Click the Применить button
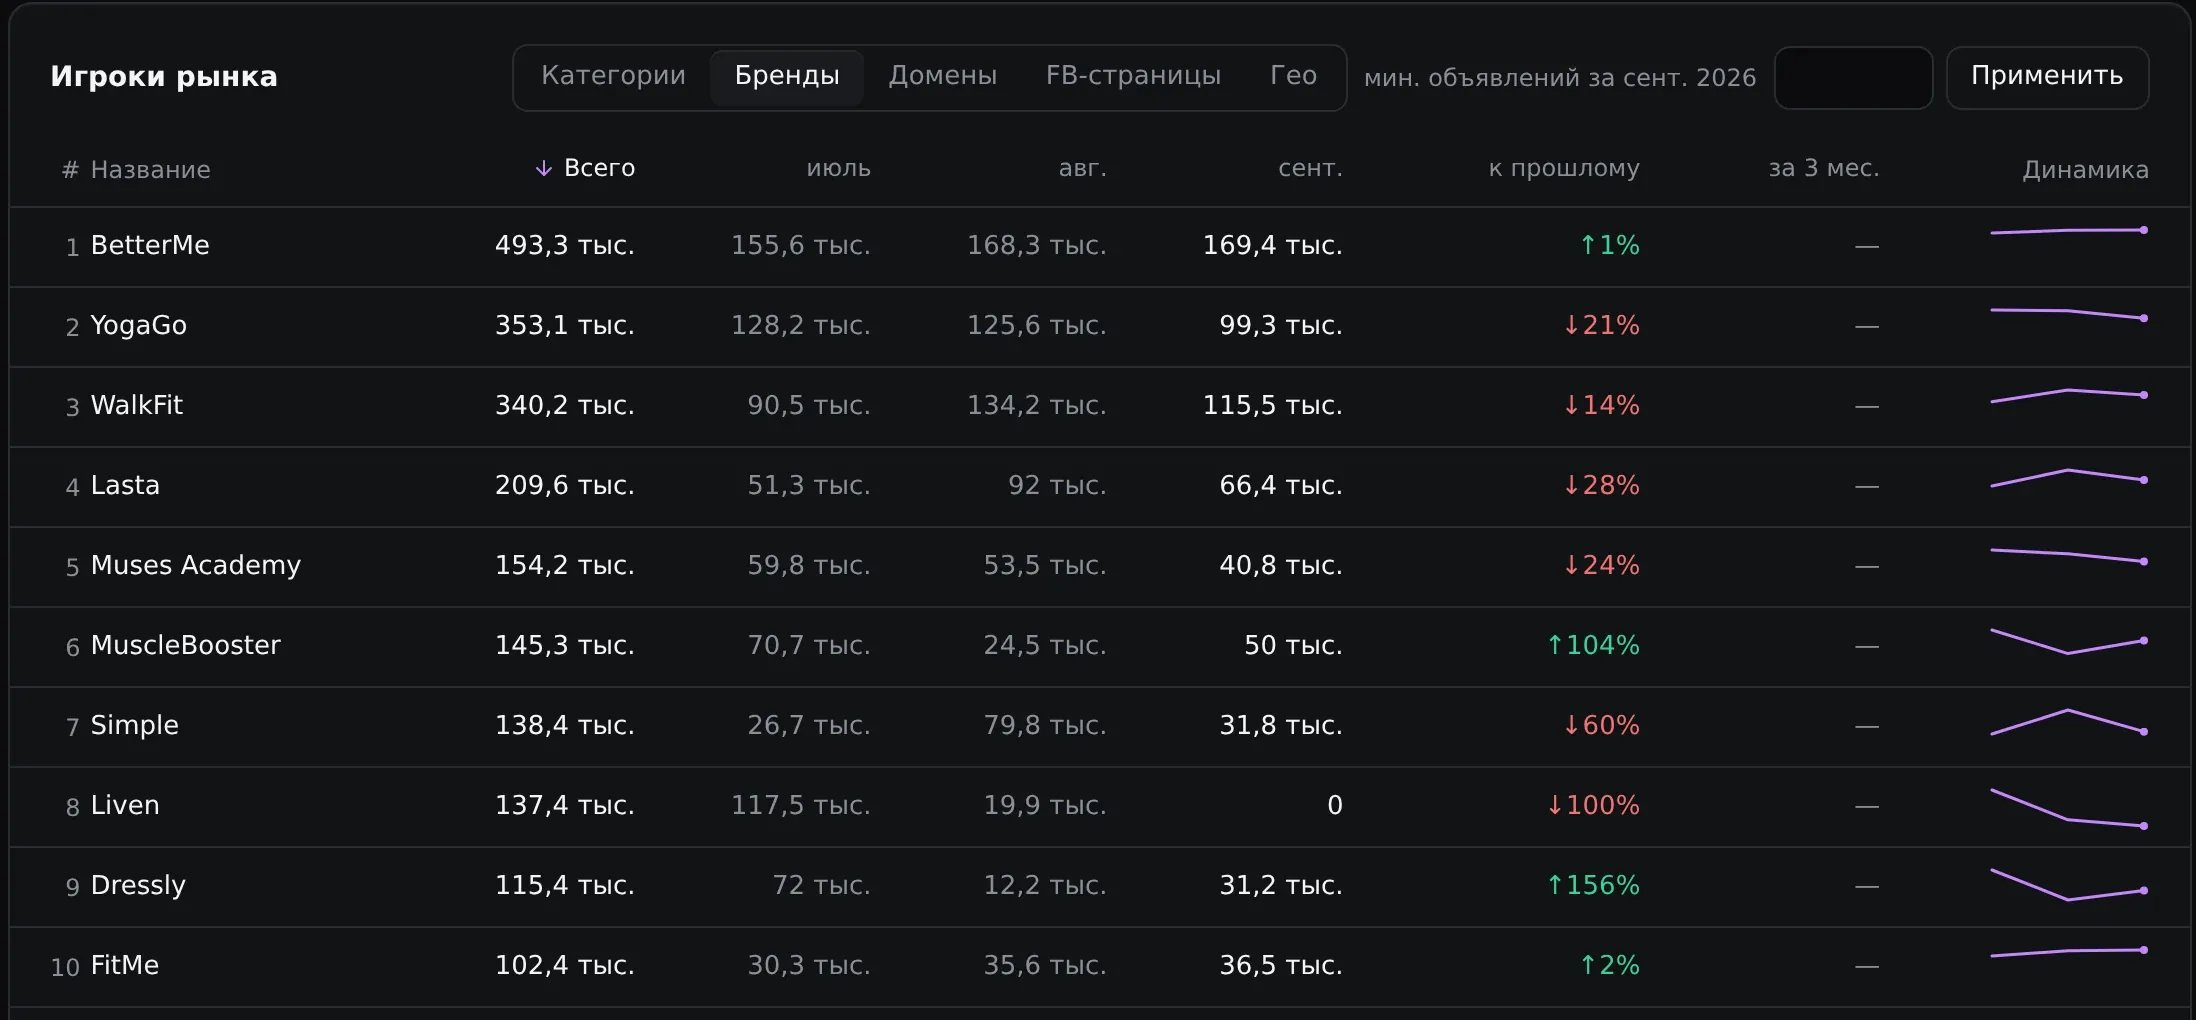 (2047, 78)
